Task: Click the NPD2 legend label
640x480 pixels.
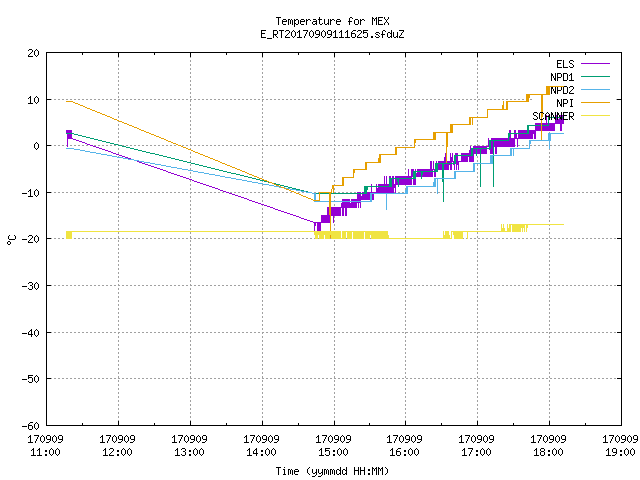Action: pyautogui.click(x=562, y=90)
